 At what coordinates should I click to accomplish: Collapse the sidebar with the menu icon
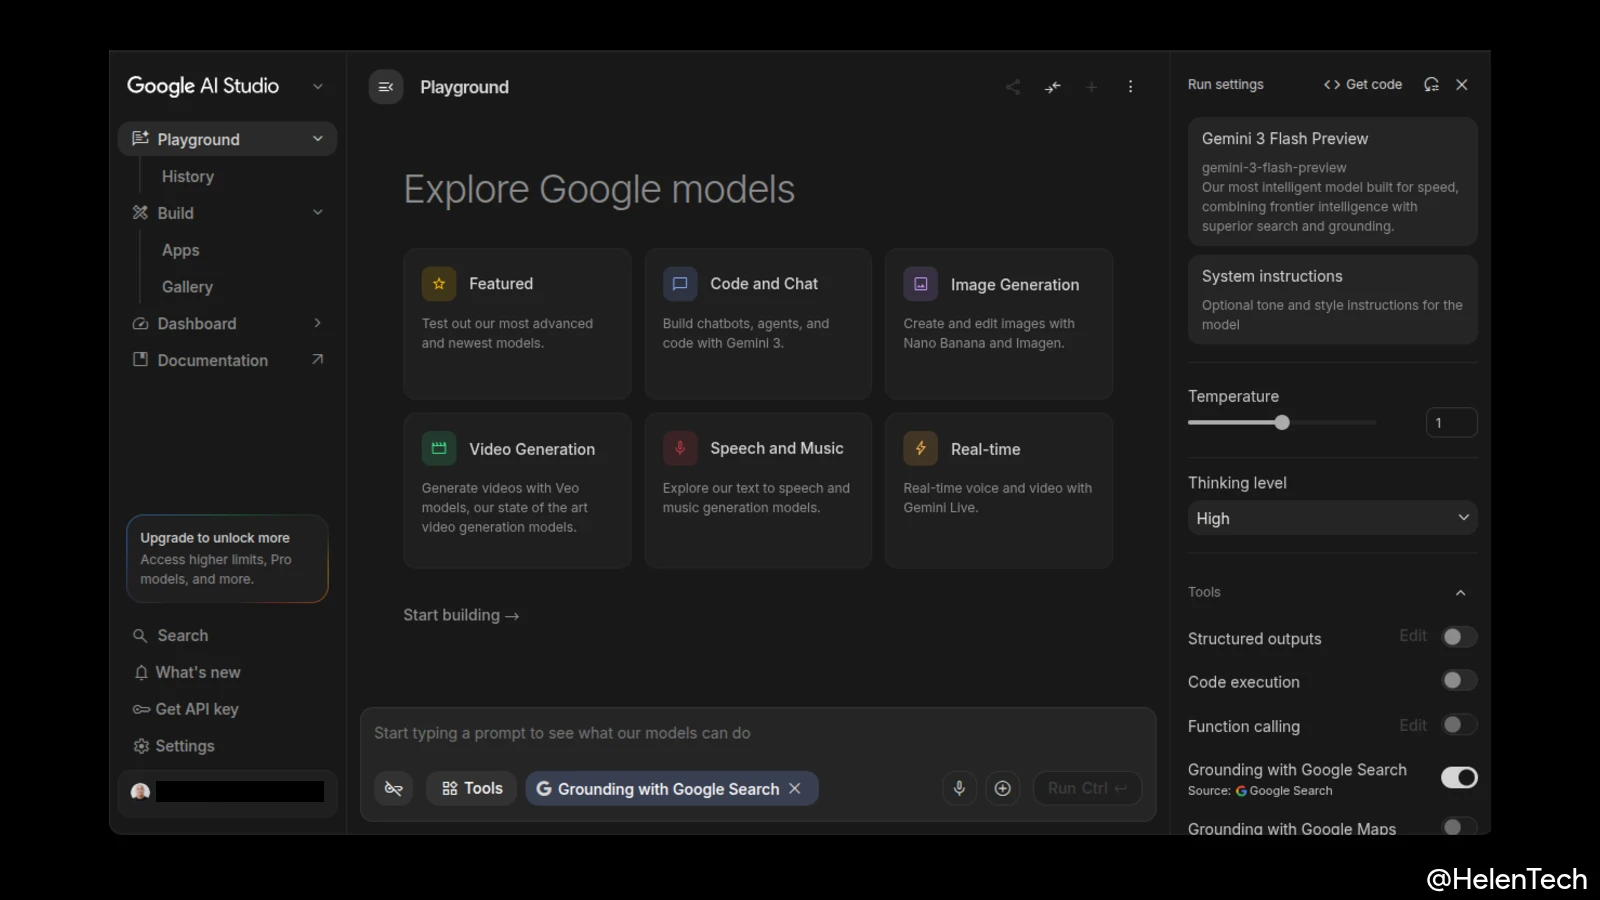coord(386,87)
